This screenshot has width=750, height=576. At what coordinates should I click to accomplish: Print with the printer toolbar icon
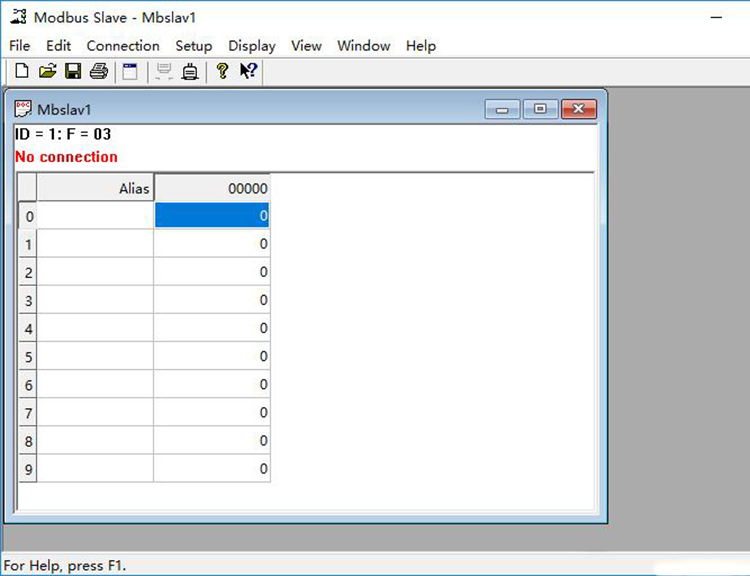pyautogui.click(x=99, y=72)
